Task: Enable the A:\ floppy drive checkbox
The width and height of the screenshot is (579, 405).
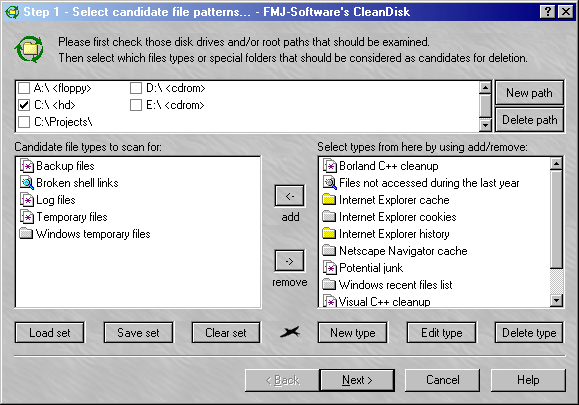Action: tap(24, 88)
